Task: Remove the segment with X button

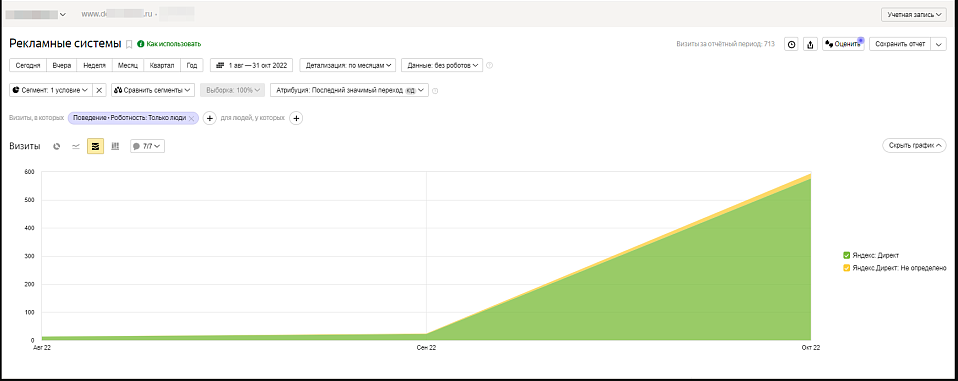Action: [x=100, y=90]
